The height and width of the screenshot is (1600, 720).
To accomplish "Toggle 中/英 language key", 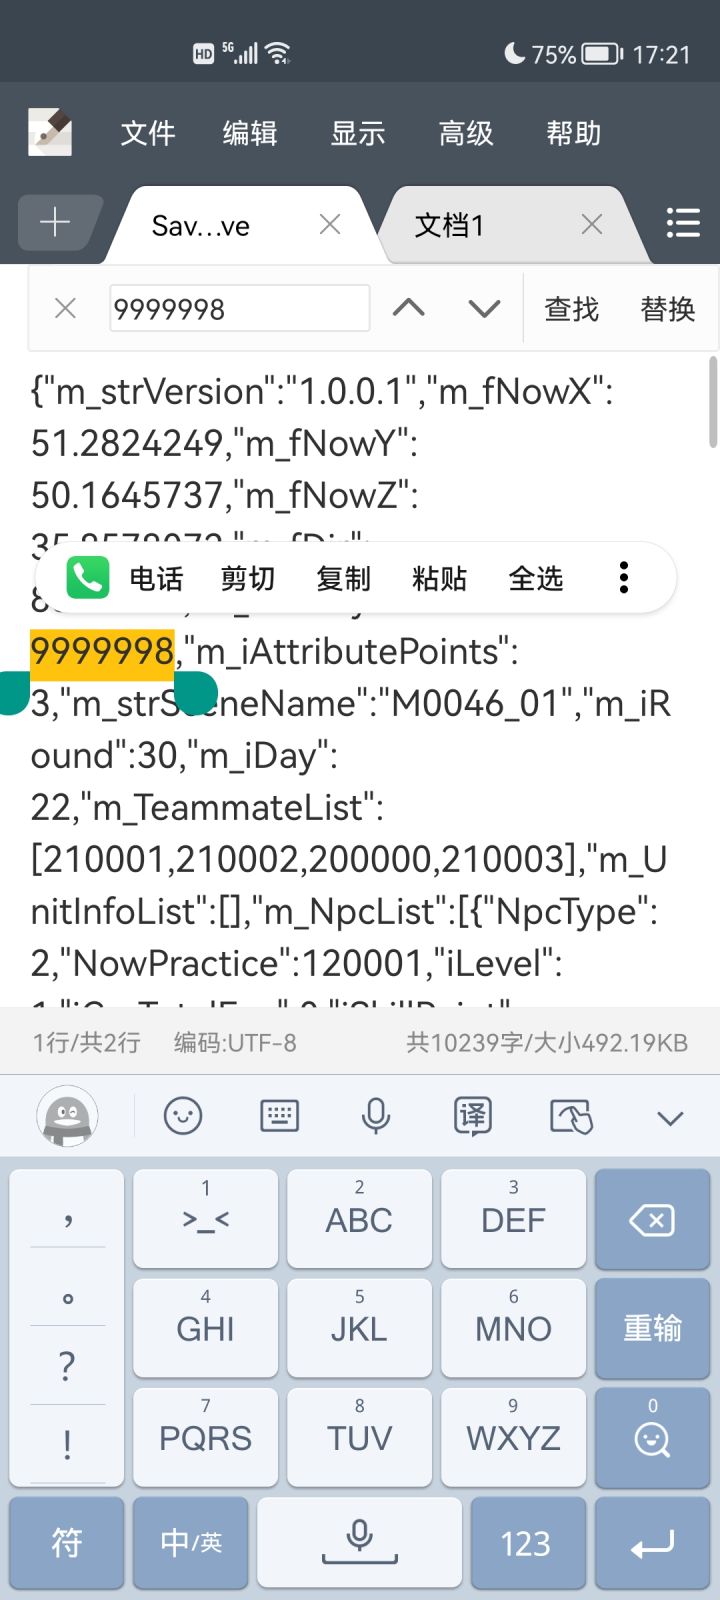I will click(190, 1543).
